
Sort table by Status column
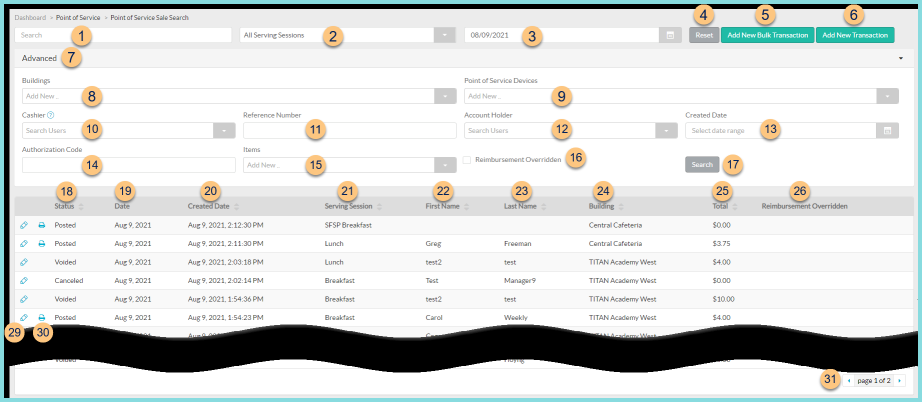[x=81, y=207]
